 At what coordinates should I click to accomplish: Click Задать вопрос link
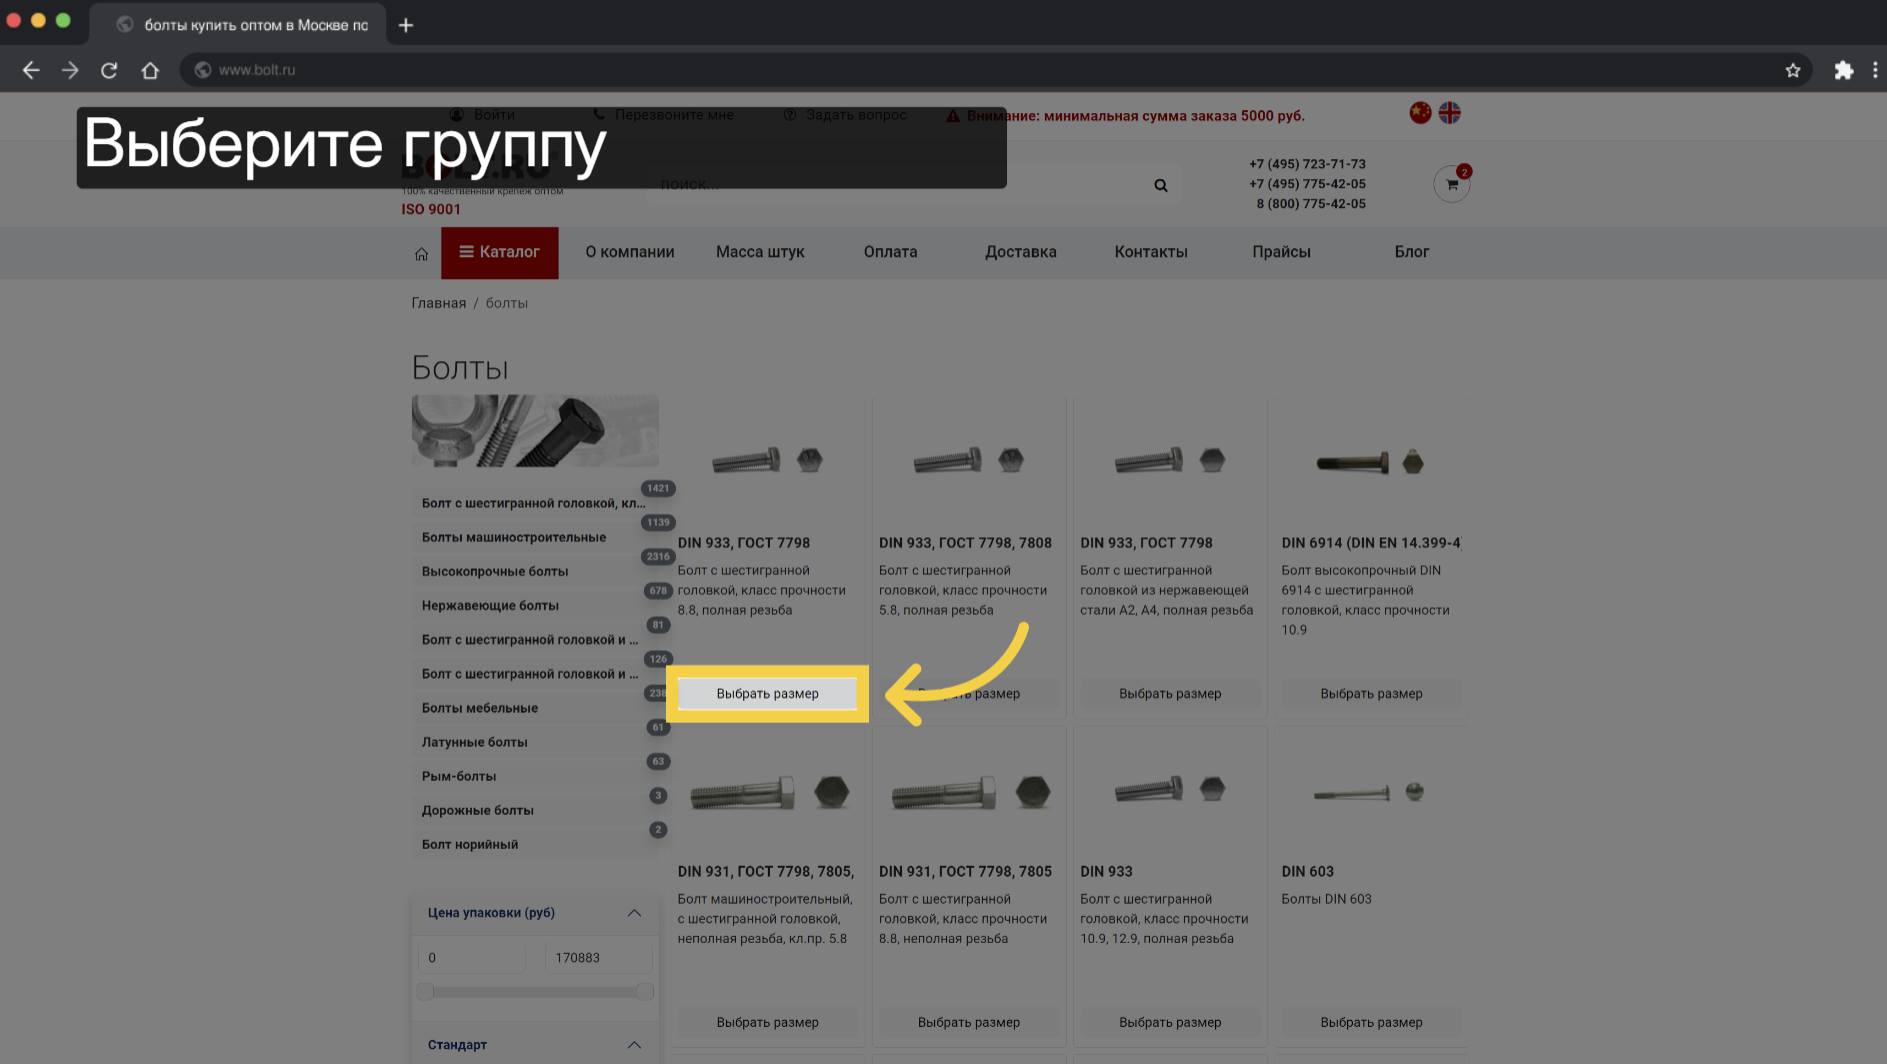tap(845, 115)
